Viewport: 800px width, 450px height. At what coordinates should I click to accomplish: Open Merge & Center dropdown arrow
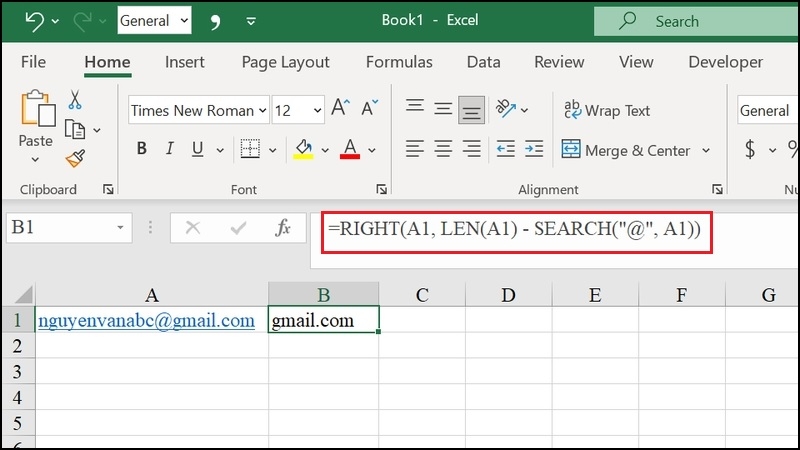(706, 151)
